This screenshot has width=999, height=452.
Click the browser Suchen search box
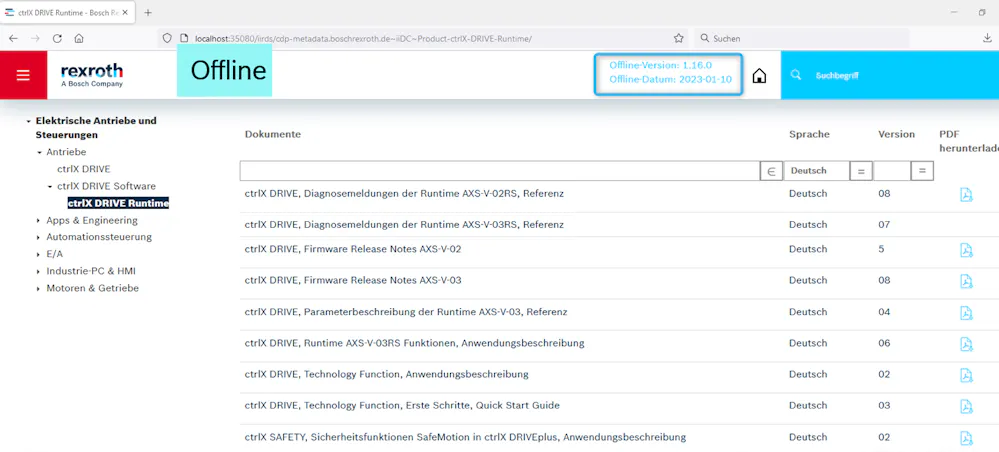click(801, 38)
